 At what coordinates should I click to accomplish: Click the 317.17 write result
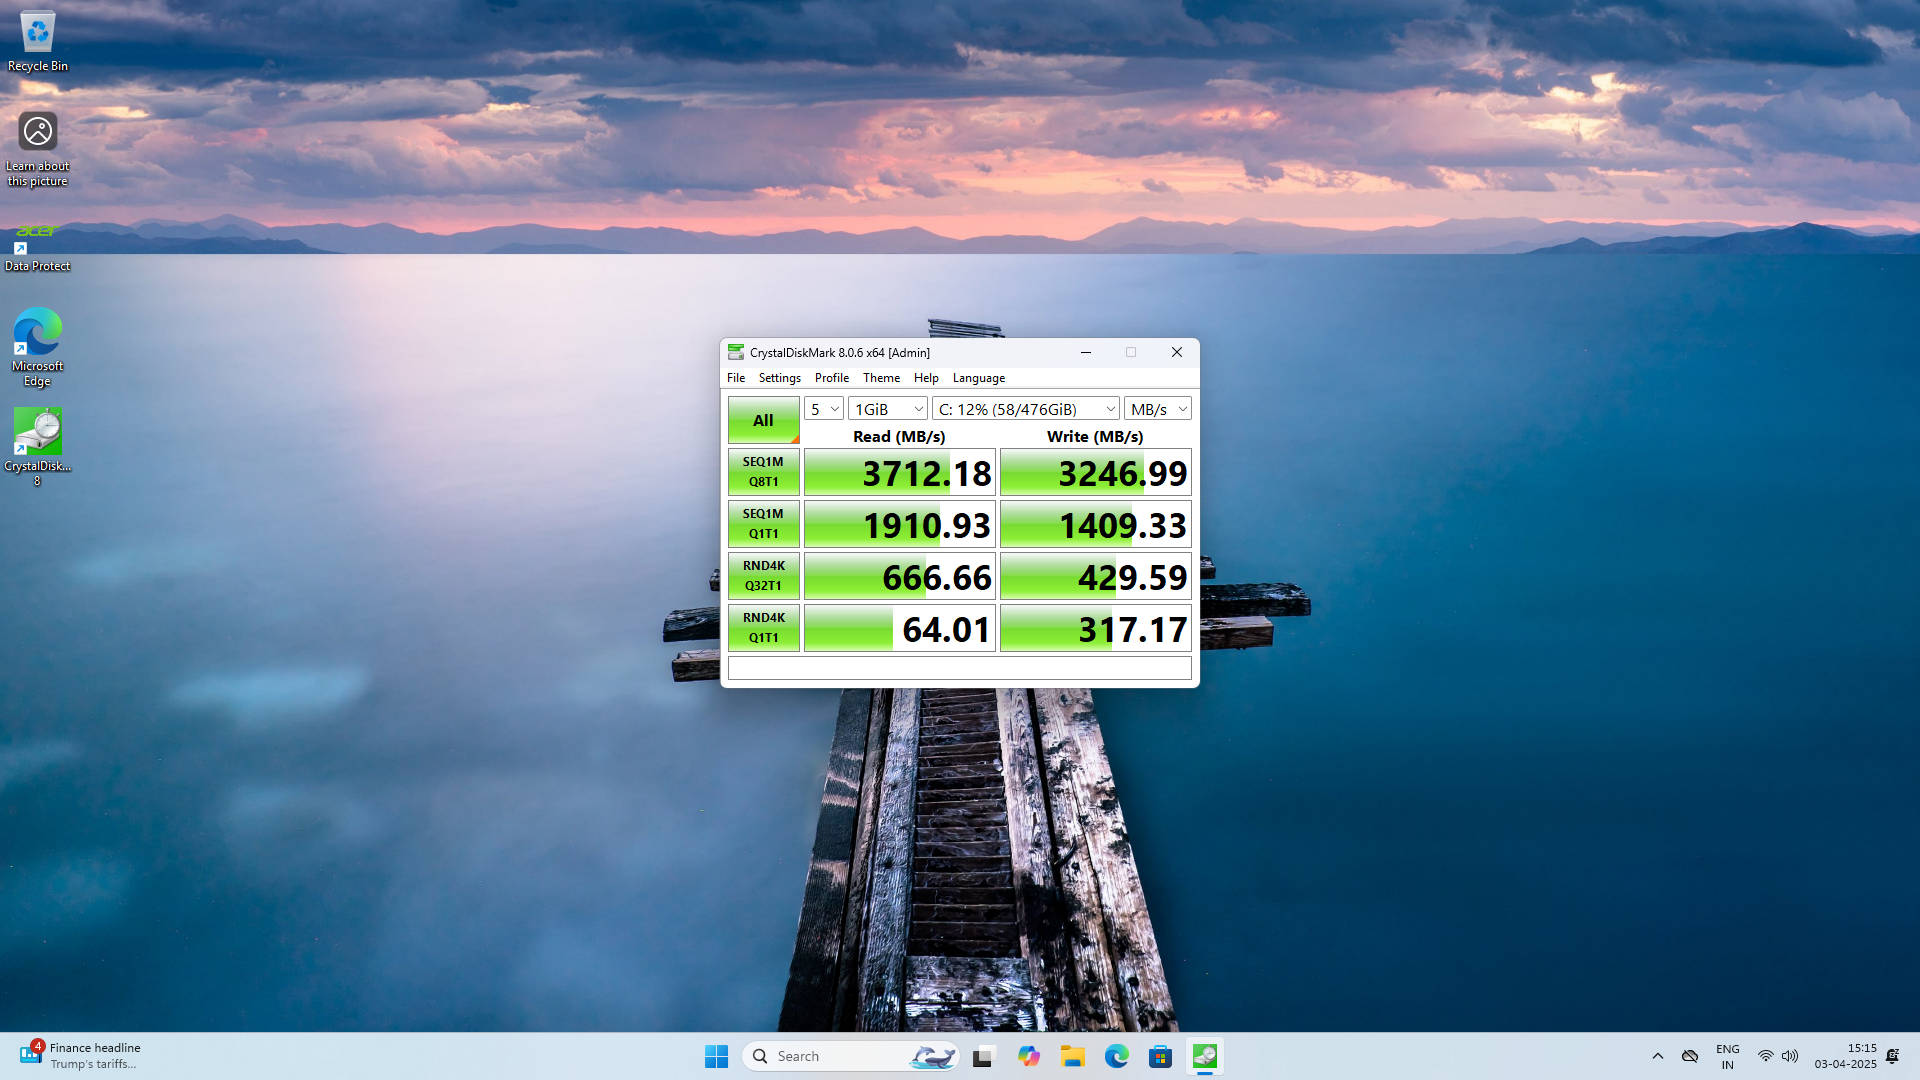[x=1096, y=628]
